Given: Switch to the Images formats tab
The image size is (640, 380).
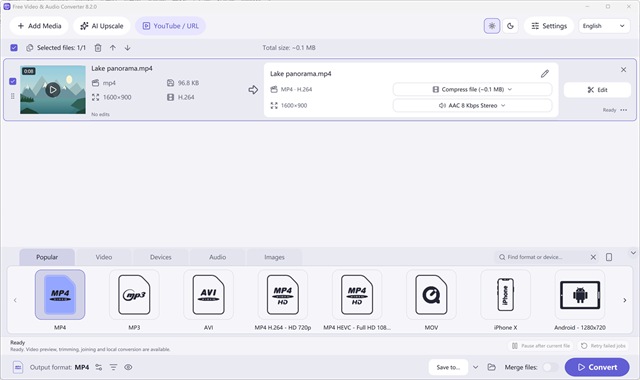Looking at the screenshot, I should tap(274, 257).
